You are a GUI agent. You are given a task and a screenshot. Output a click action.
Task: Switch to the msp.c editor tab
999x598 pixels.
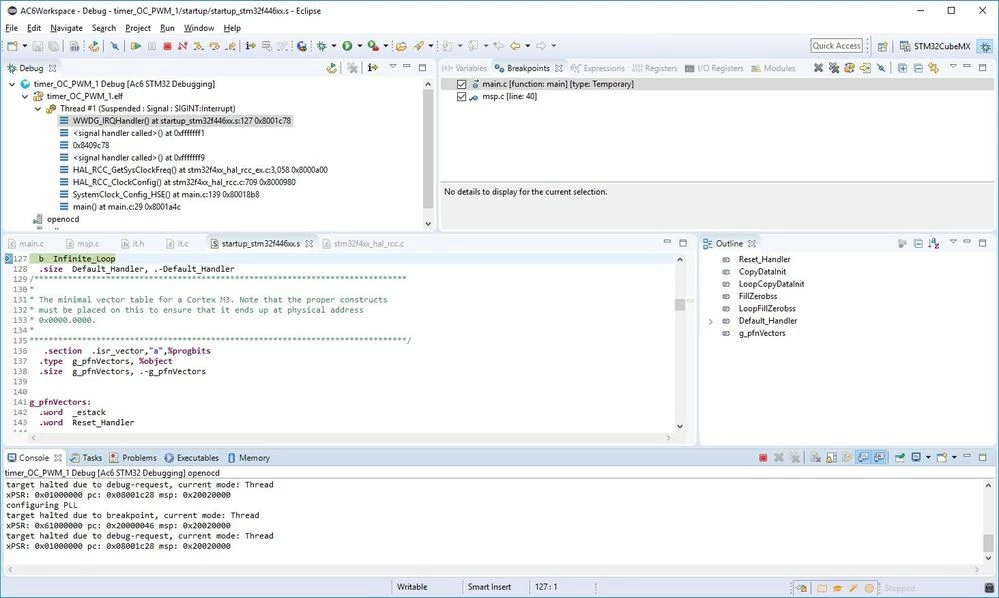(x=83, y=243)
